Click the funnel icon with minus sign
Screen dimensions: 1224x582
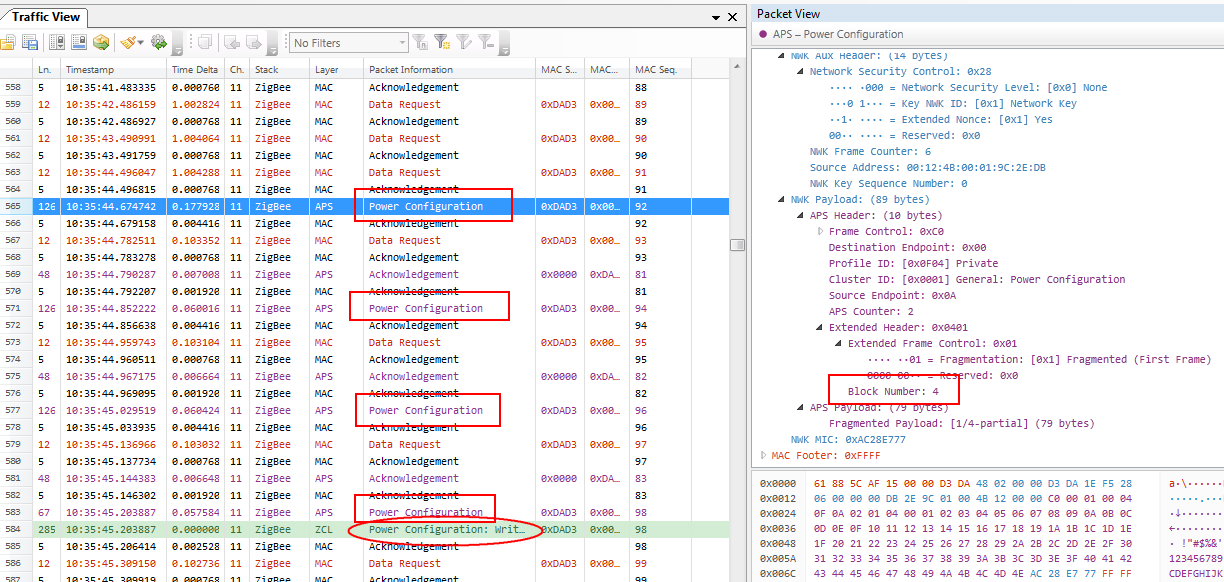pos(485,43)
